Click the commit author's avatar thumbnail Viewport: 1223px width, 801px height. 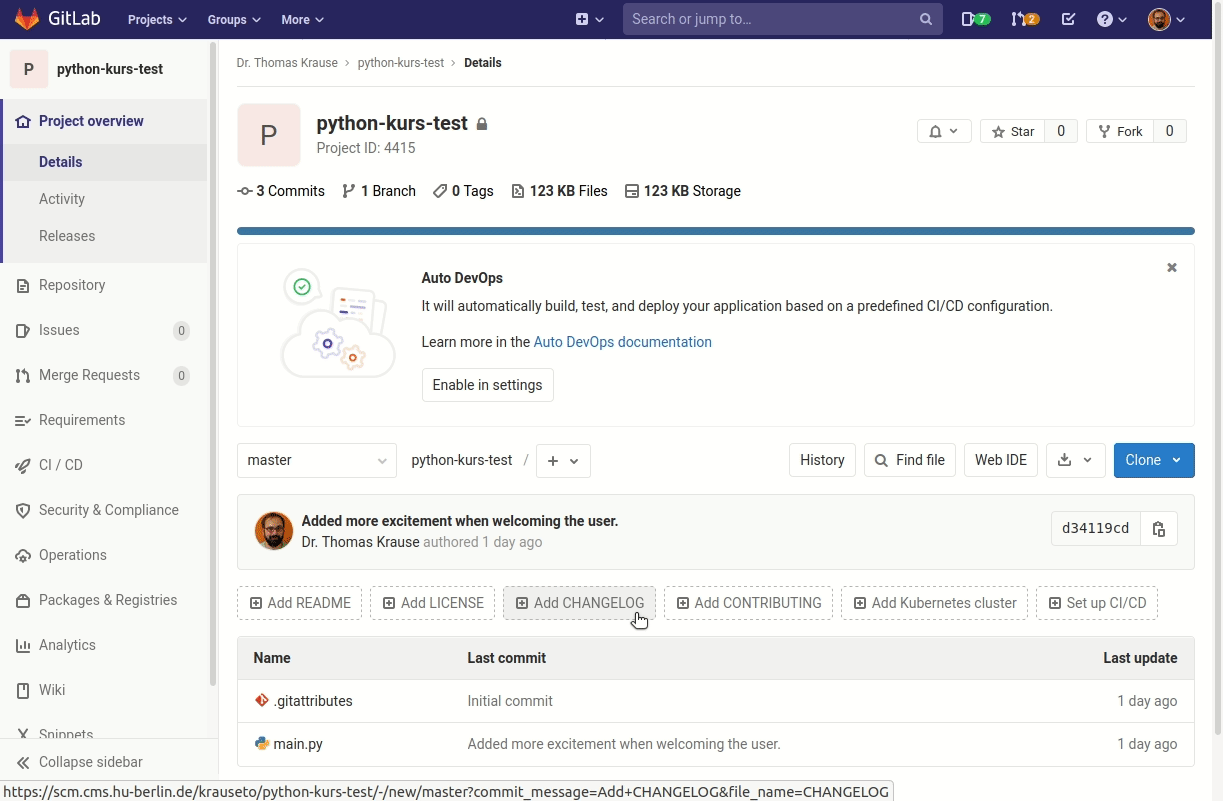coord(274,531)
